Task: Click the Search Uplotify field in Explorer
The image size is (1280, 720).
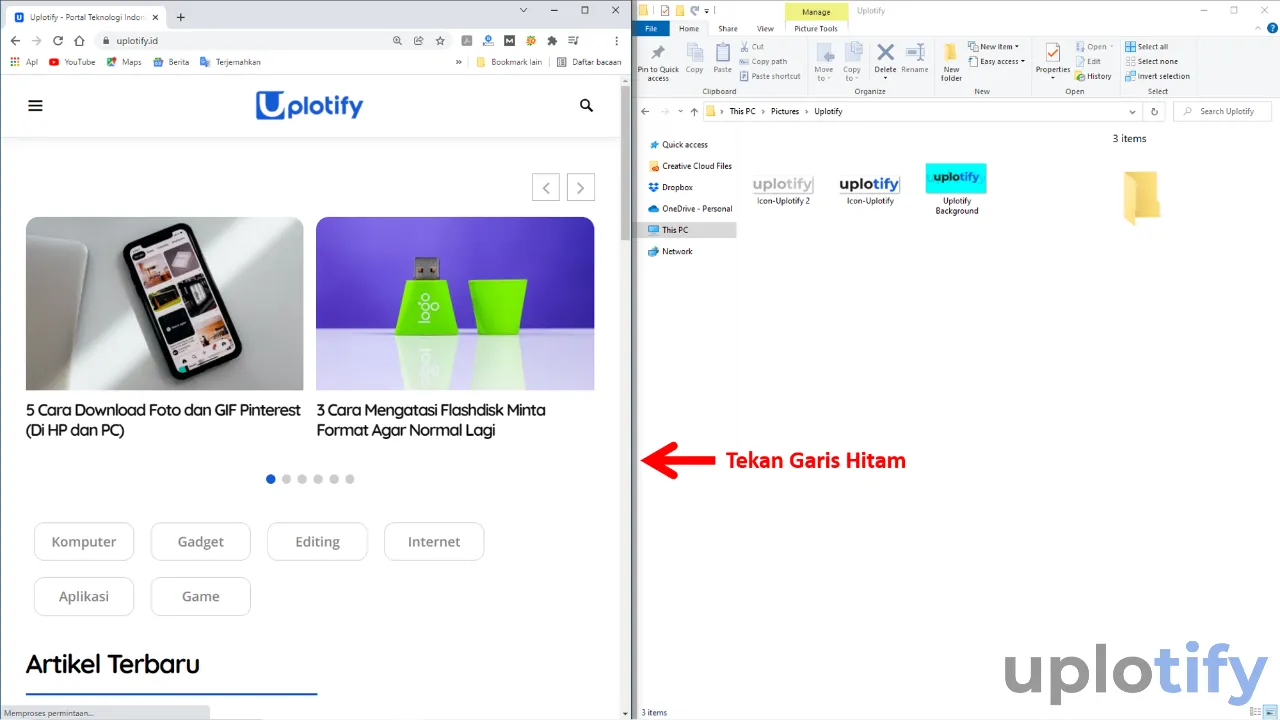Action: 1222,111
